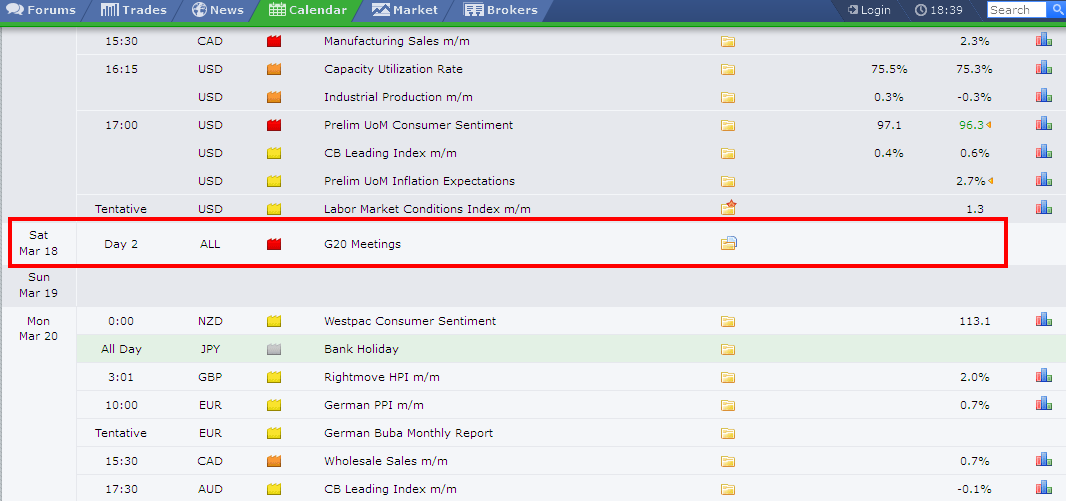Open detail folder for USD CB Leading Index
The height and width of the screenshot is (501, 1066).
point(728,153)
